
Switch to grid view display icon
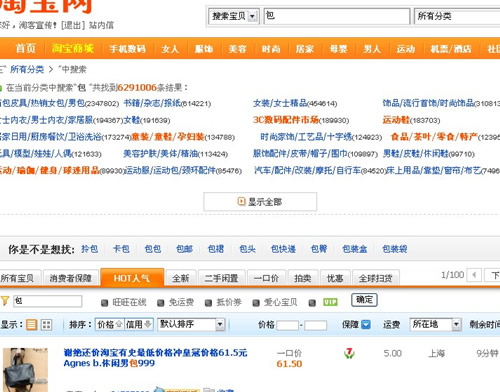pyautogui.click(x=46, y=324)
